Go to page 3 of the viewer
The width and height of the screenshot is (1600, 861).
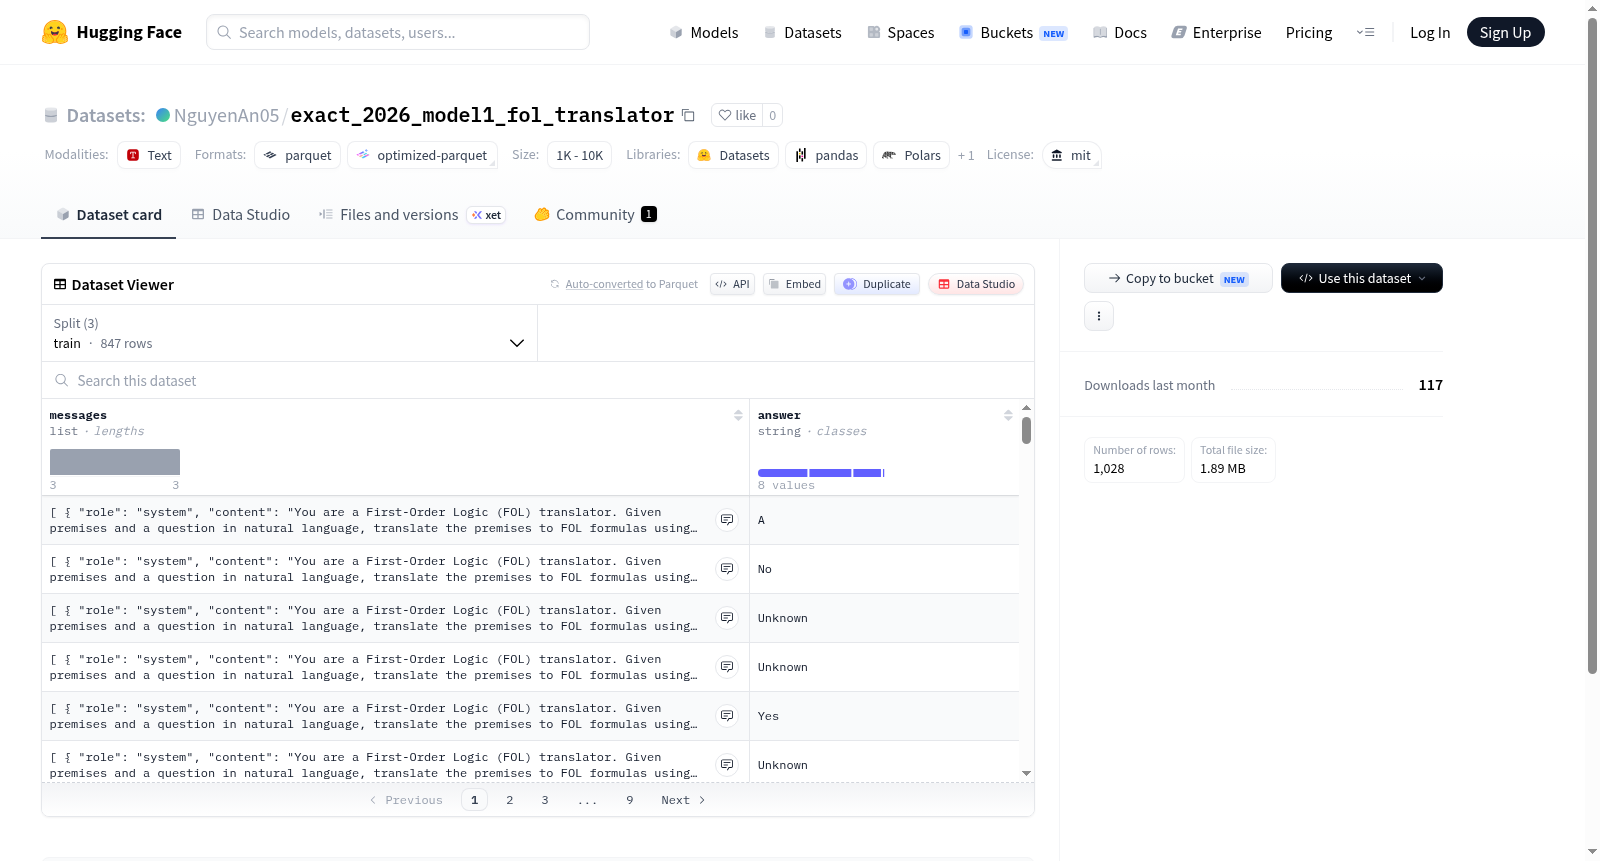[x=545, y=800]
